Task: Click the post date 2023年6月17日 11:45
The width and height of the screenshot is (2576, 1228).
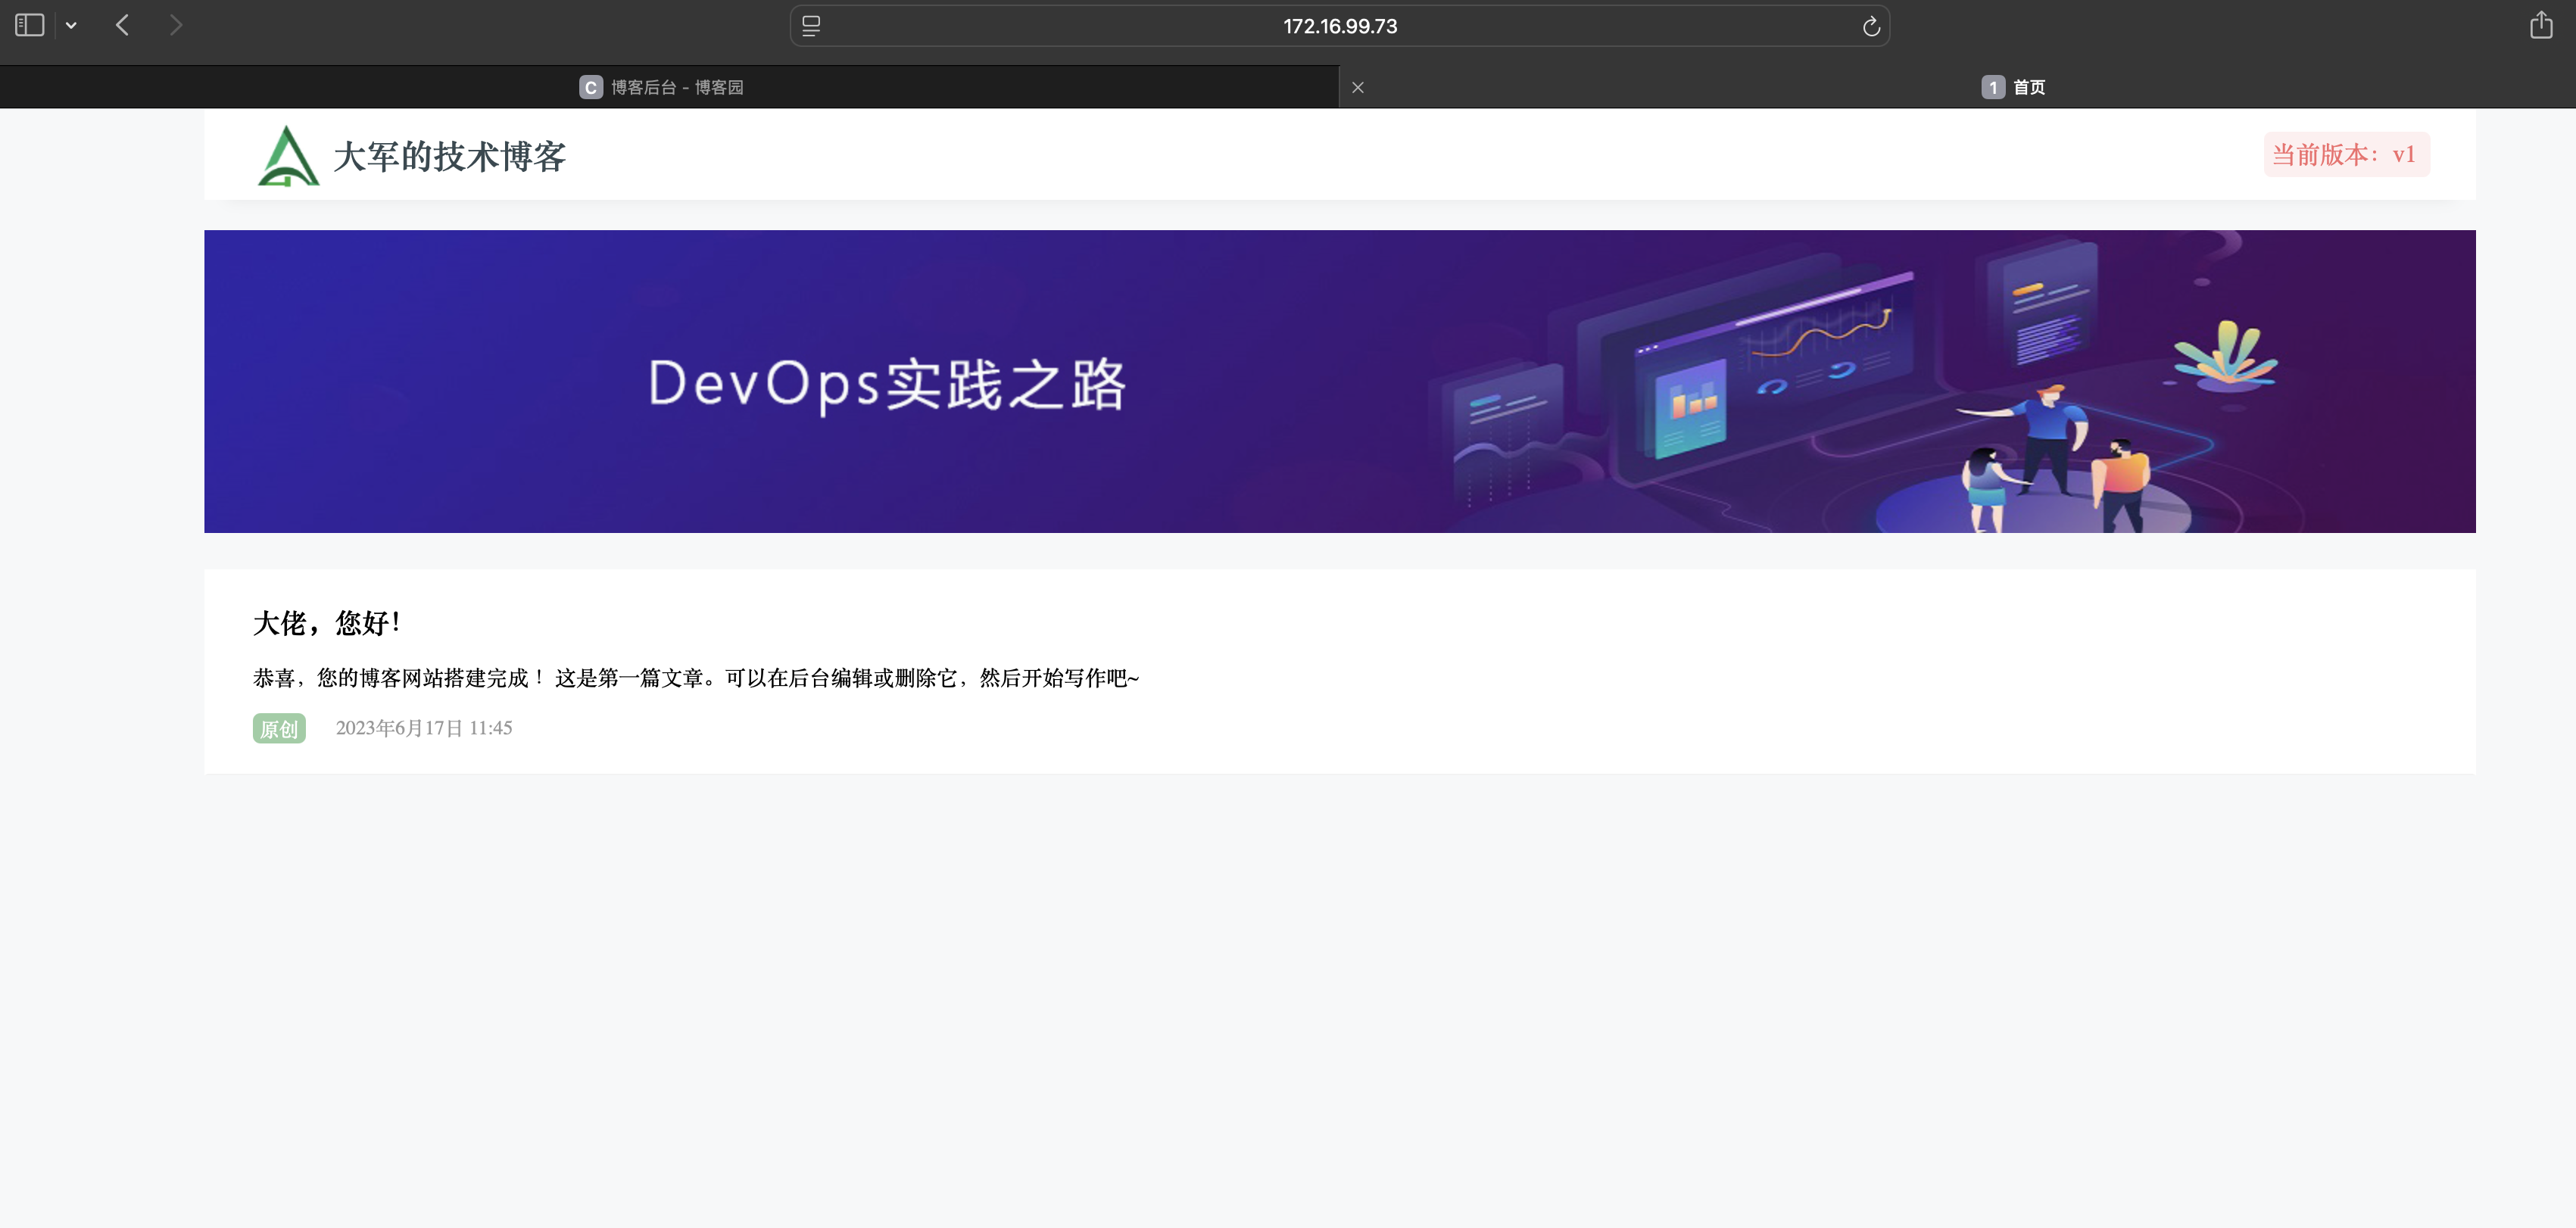Action: [424, 728]
